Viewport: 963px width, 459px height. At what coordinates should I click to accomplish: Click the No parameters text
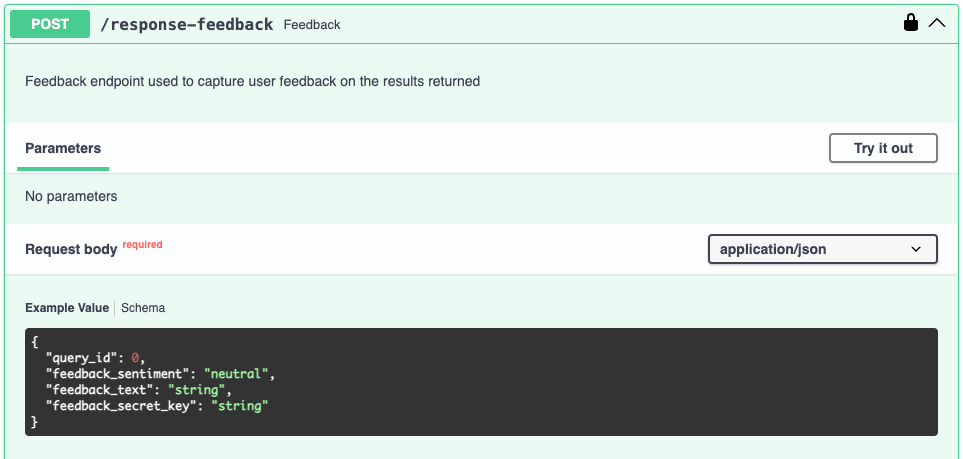71,196
